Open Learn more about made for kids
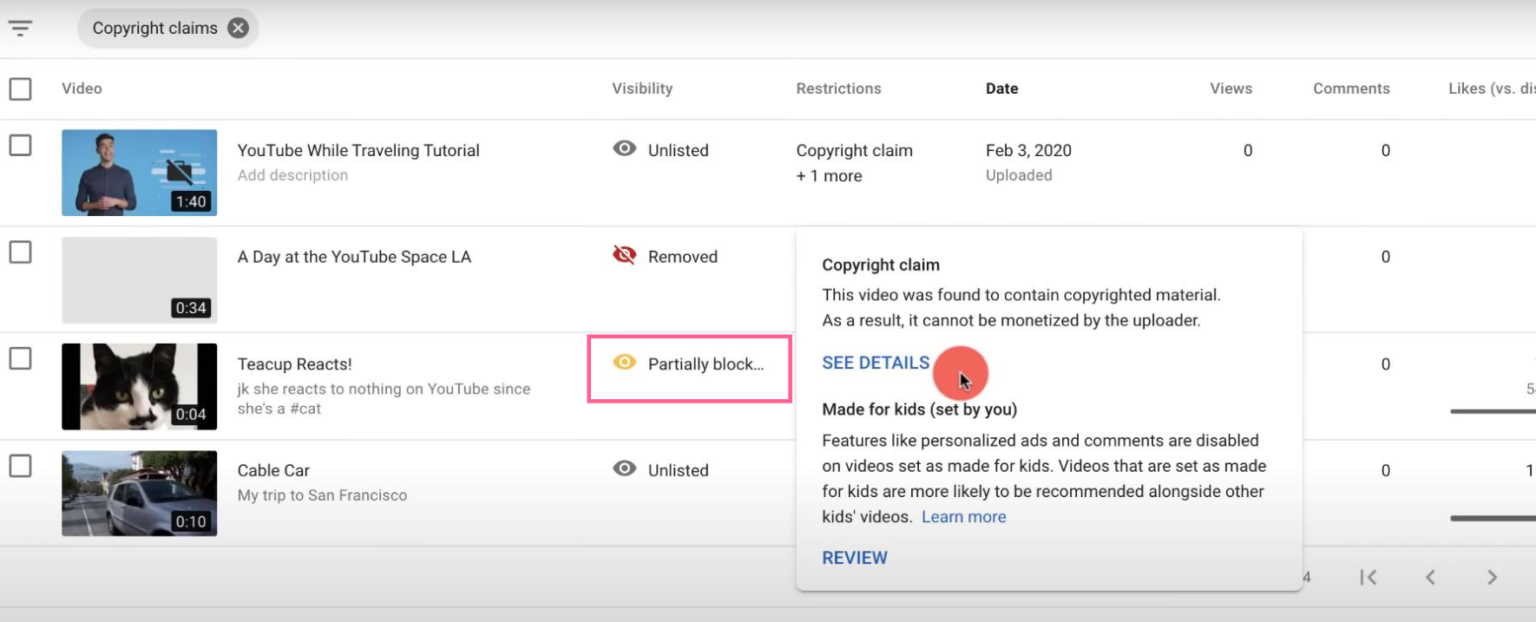This screenshot has height=622, width=1536. tap(963, 516)
